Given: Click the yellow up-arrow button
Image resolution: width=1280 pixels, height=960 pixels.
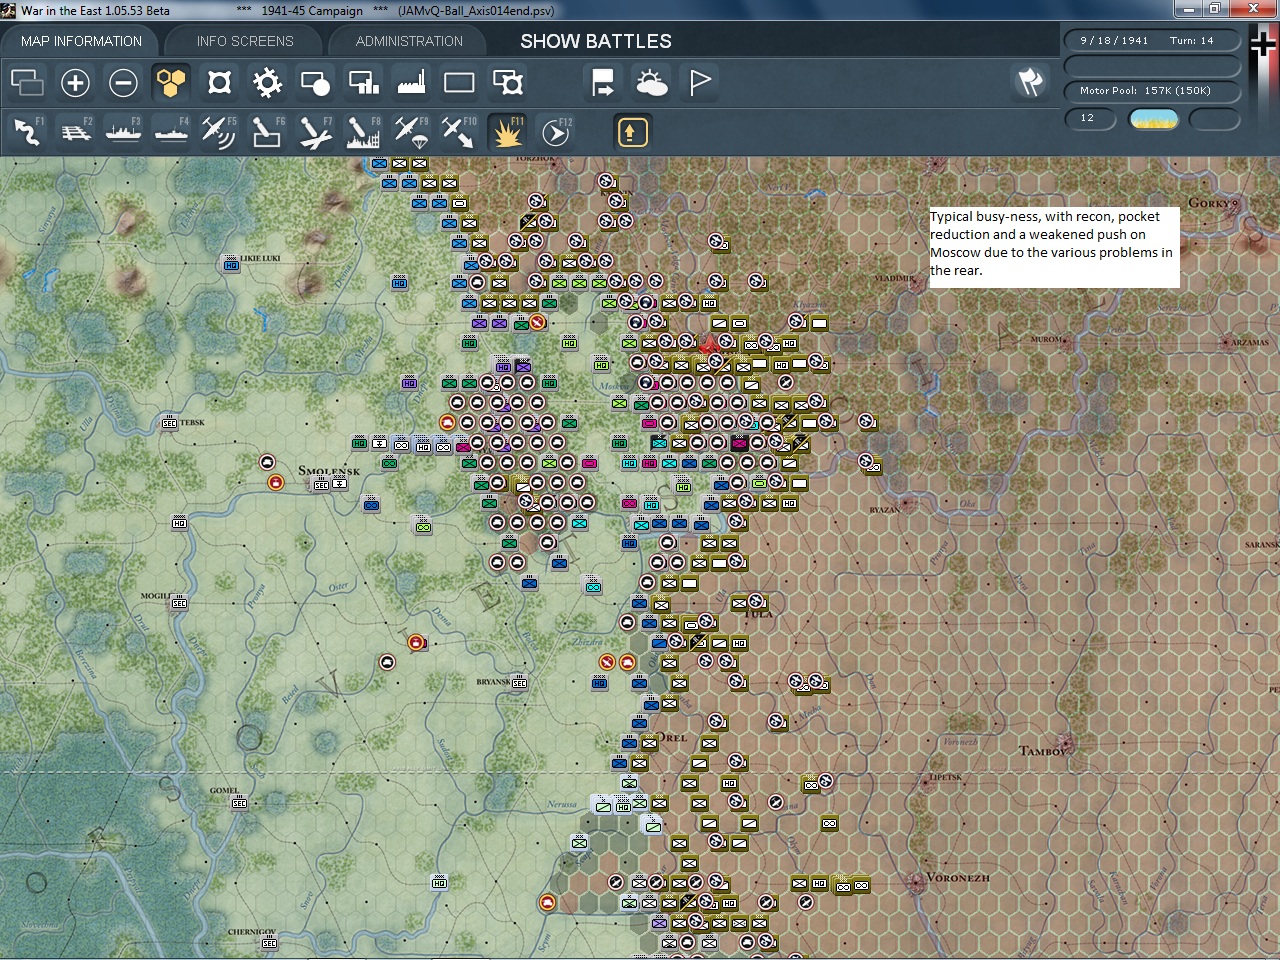Looking at the screenshot, I should coord(631,132).
